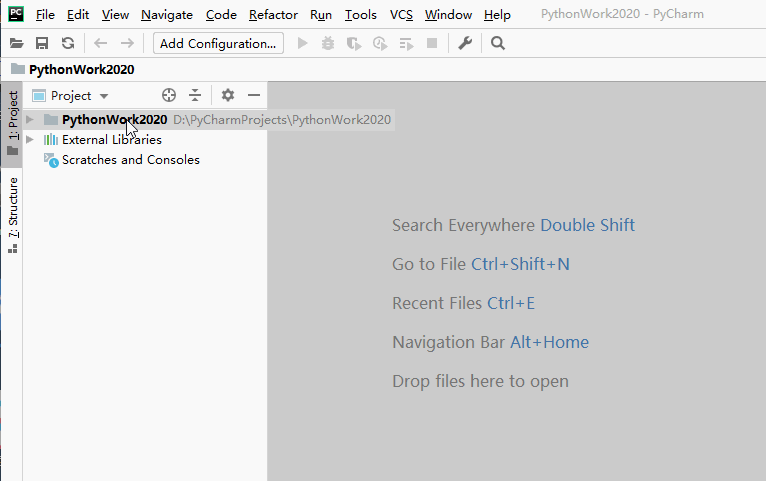Click the Double Shift shortcut text
This screenshot has width=766, height=481.
coord(587,225)
